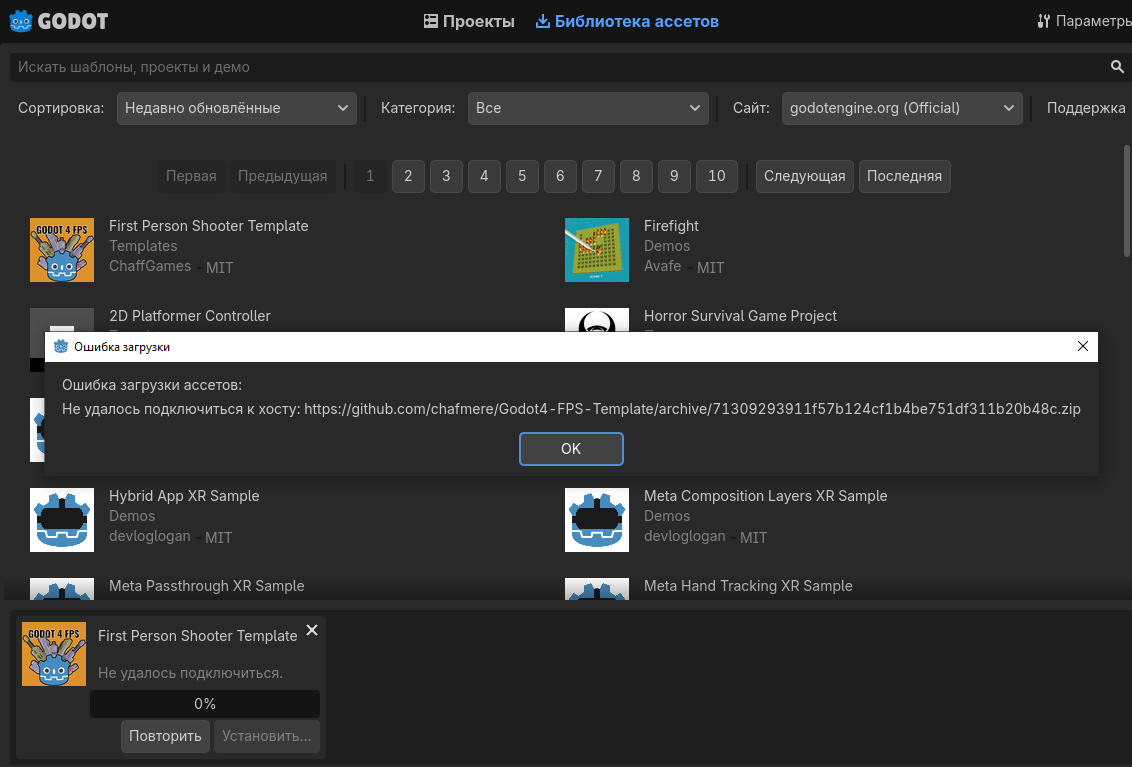1132x767 pixels.
Task: Open 2D Platformer Controller title
Action: pos(190,316)
